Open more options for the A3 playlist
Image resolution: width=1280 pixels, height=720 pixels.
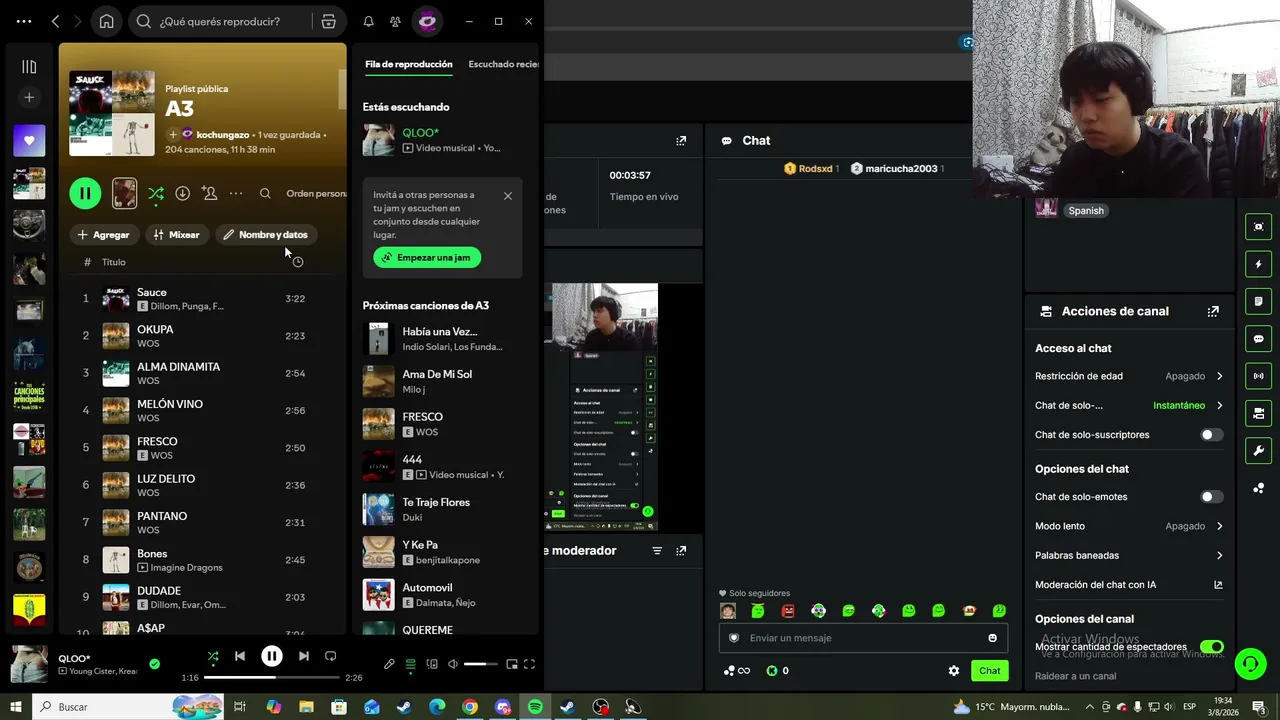pyautogui.click(x=236, y=193)
